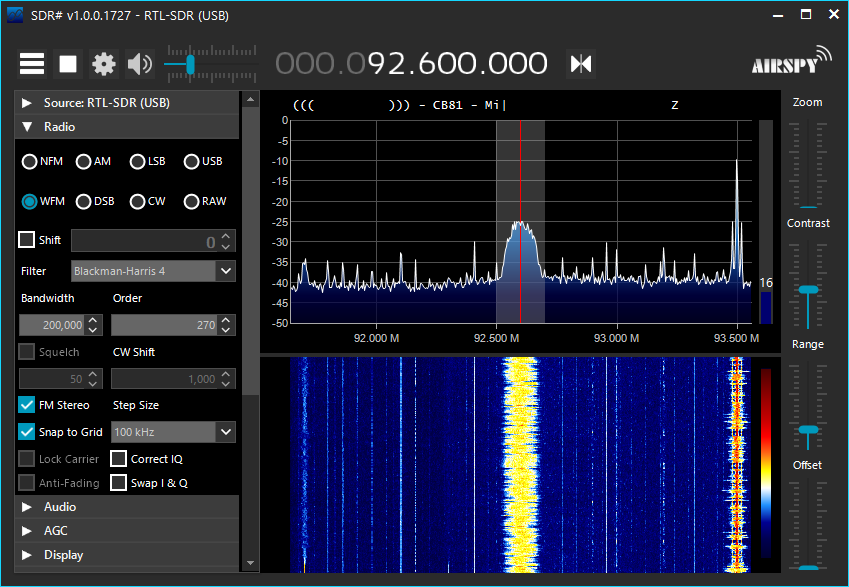Disable the Snap to Grid checkbox

click(x=27, y=432)
